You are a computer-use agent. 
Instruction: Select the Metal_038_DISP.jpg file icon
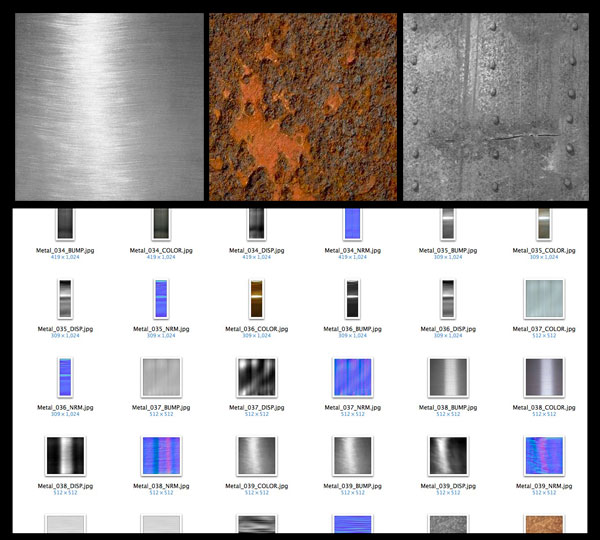click(x=63, y=455)
